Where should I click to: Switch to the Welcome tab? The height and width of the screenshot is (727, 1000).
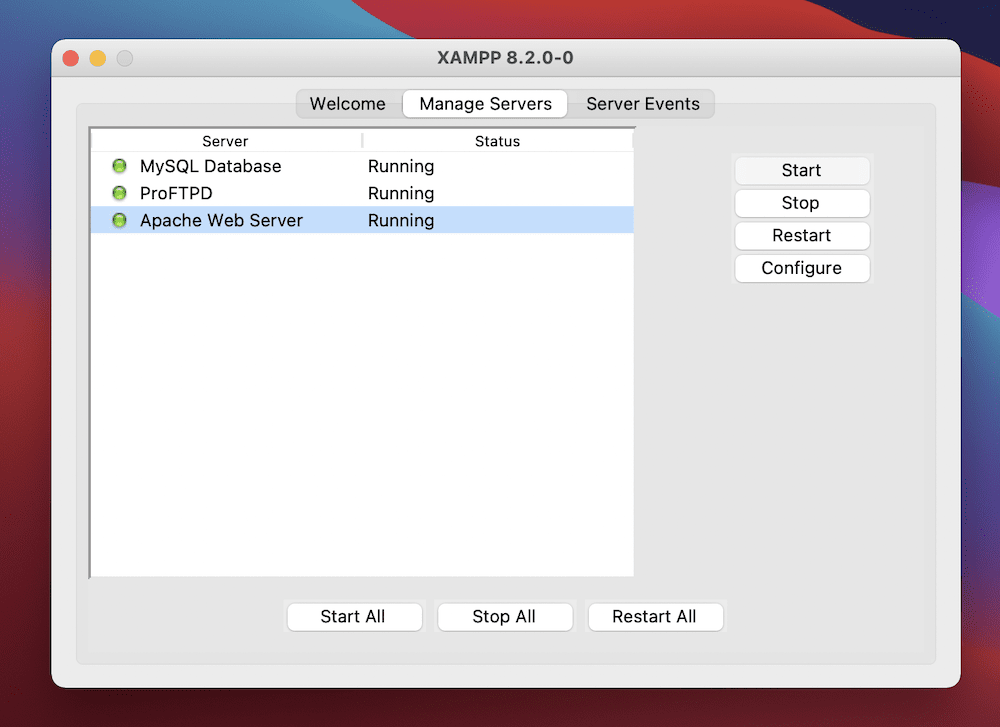(x=346, y=103)
